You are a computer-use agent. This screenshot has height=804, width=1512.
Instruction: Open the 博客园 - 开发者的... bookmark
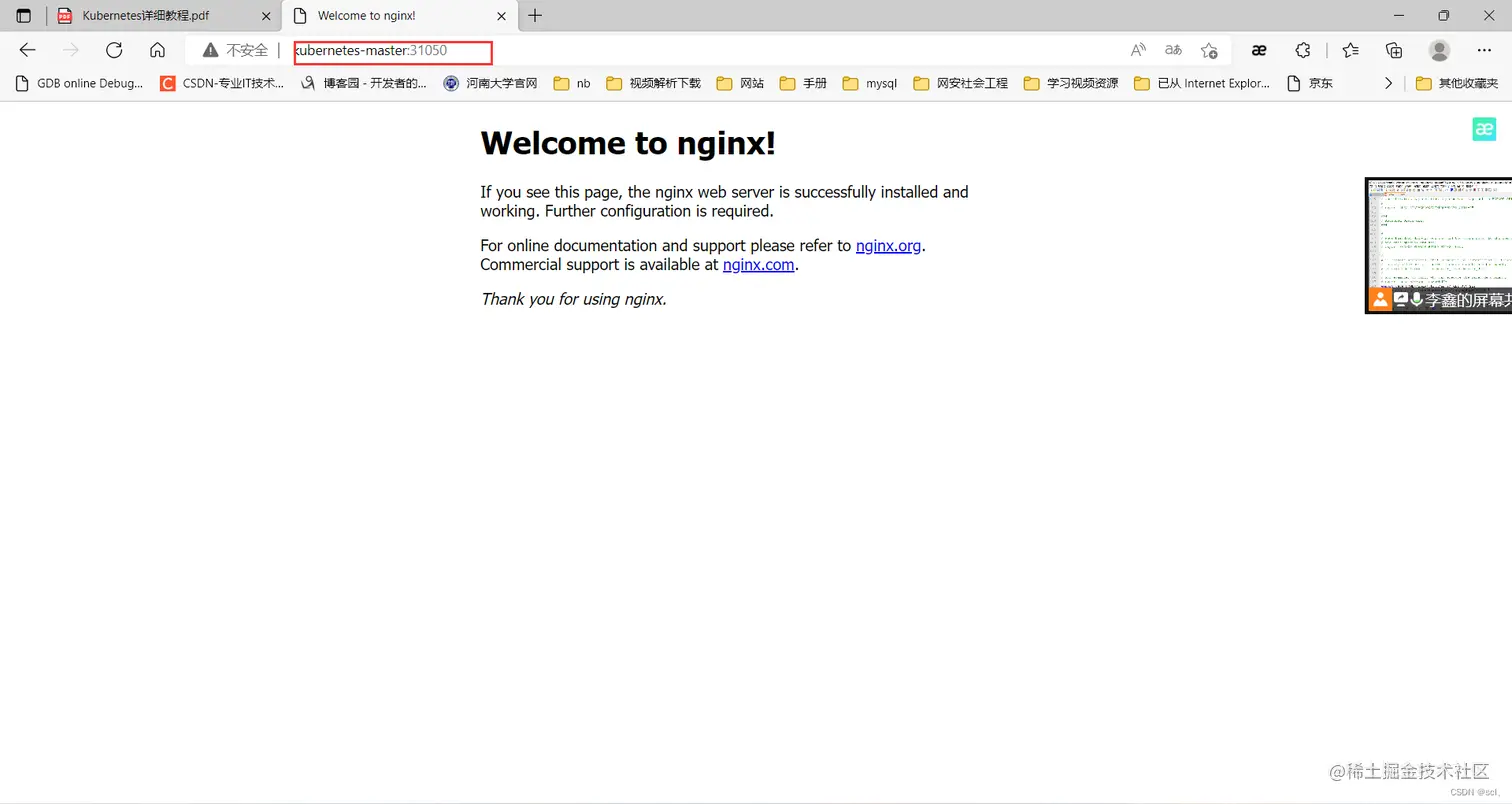click(365, 83)
